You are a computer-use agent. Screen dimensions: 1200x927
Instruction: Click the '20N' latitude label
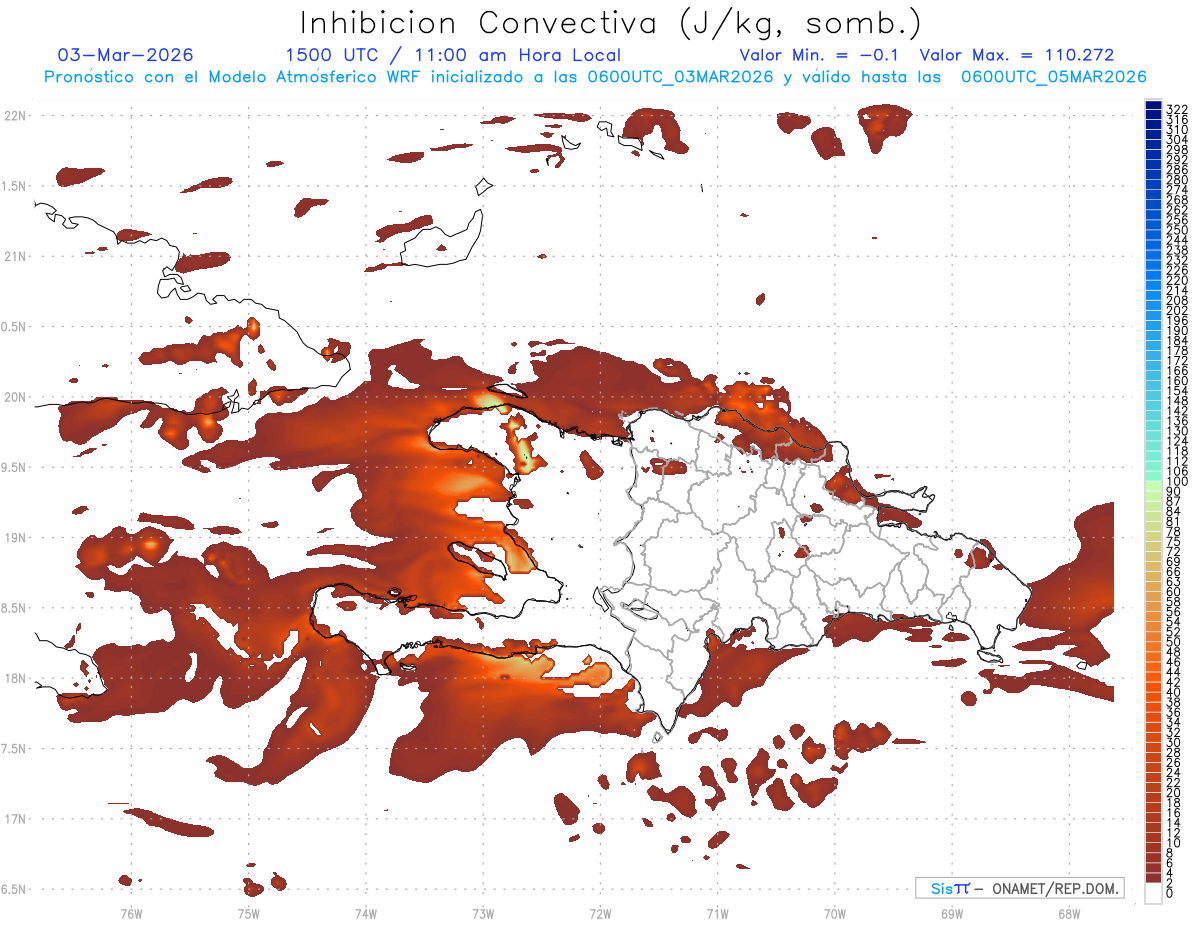click(13, 397)
